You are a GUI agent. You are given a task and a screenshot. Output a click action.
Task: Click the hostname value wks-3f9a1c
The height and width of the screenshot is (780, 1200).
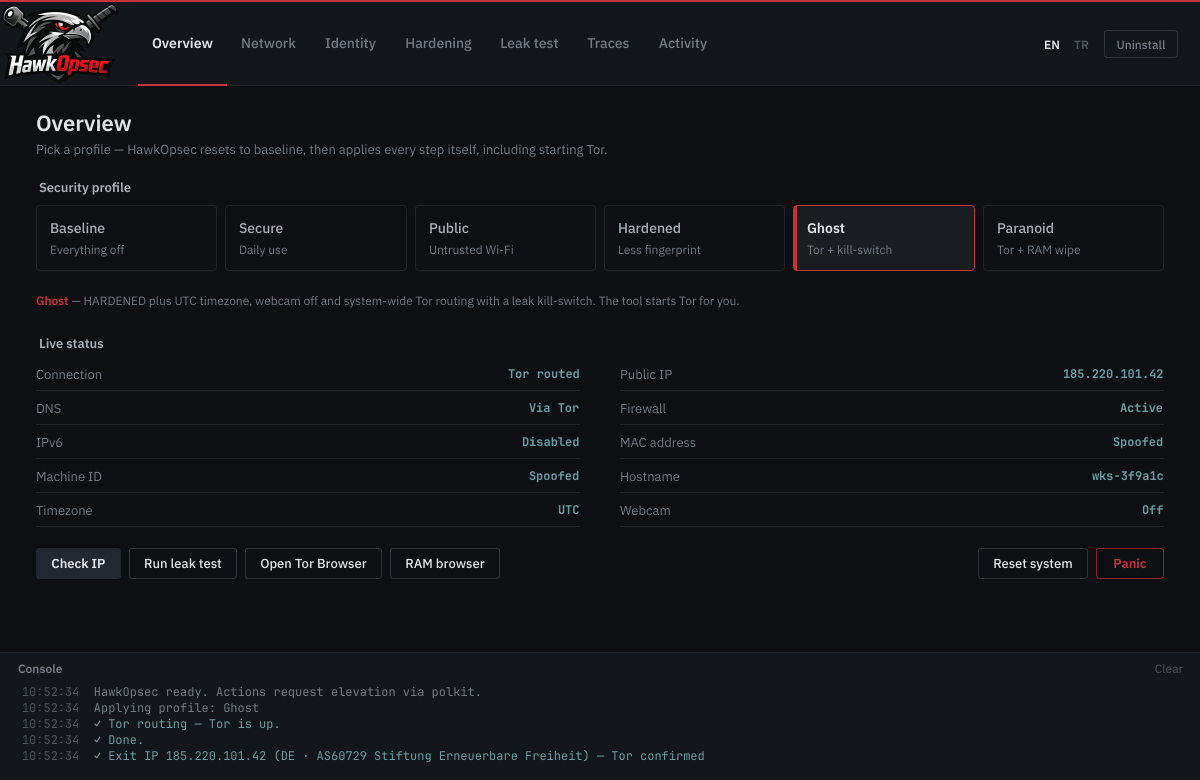click(1127, 476)
